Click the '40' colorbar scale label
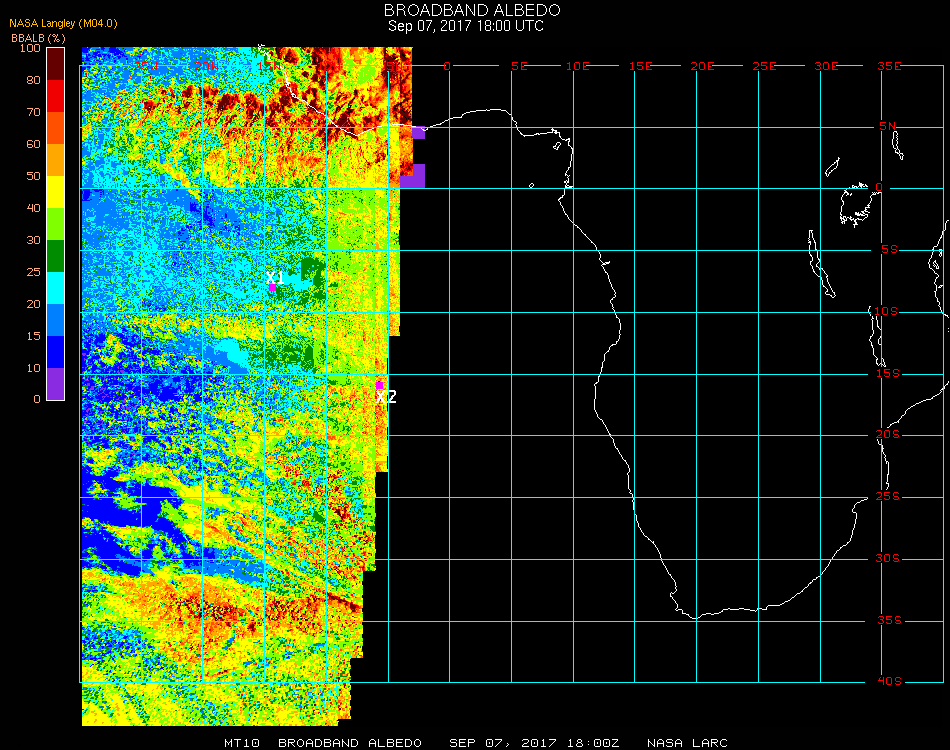 pos(33,208)
